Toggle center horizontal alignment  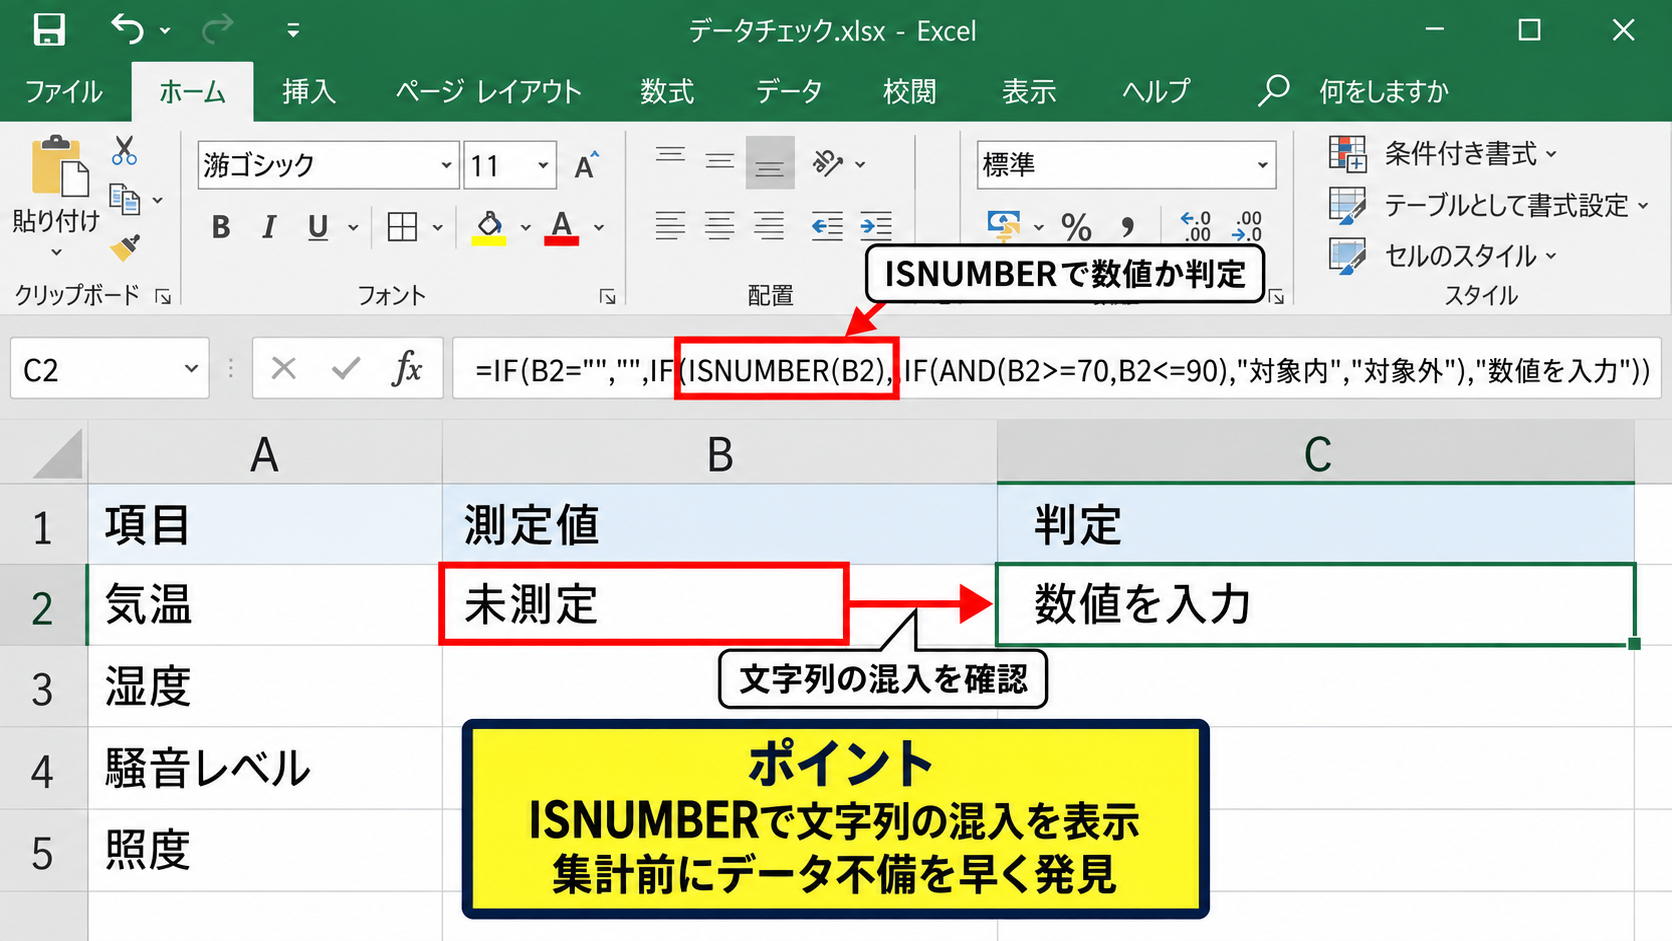(720, 226)
